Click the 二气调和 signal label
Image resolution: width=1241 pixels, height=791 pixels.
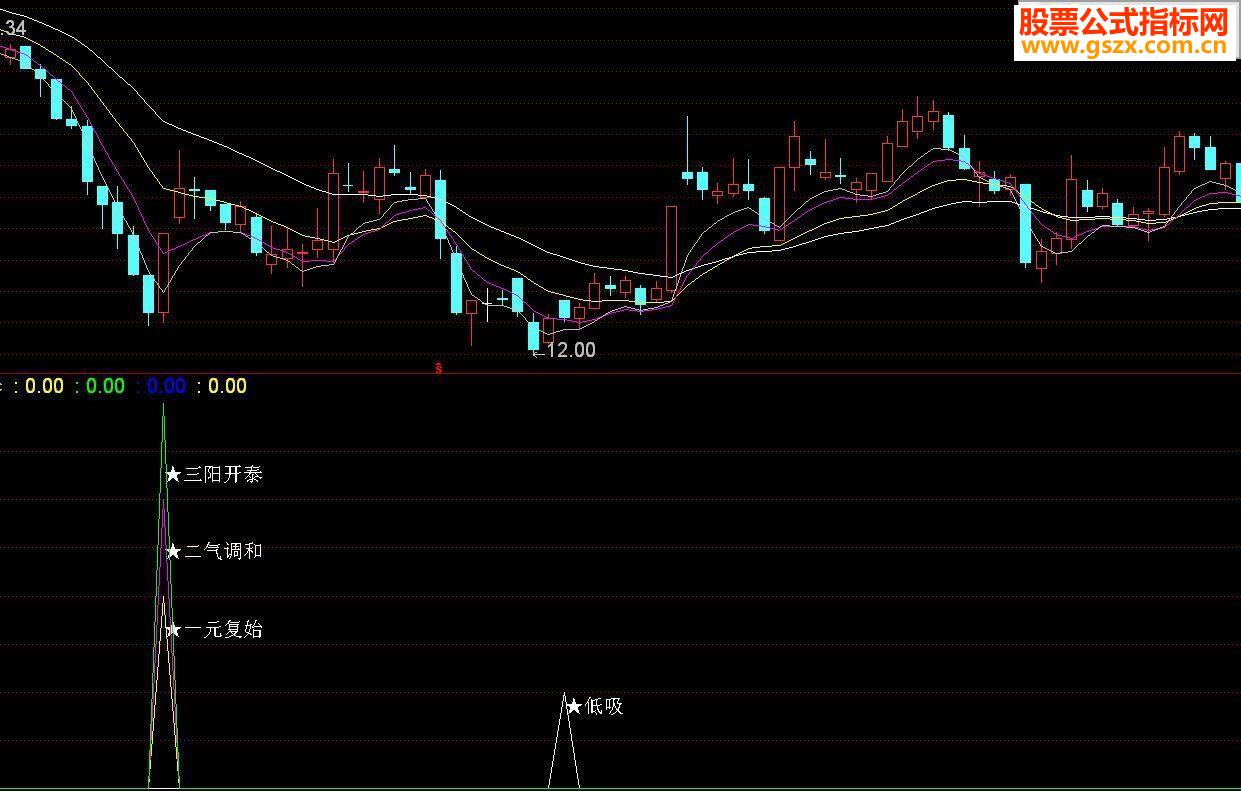(214, 551)
